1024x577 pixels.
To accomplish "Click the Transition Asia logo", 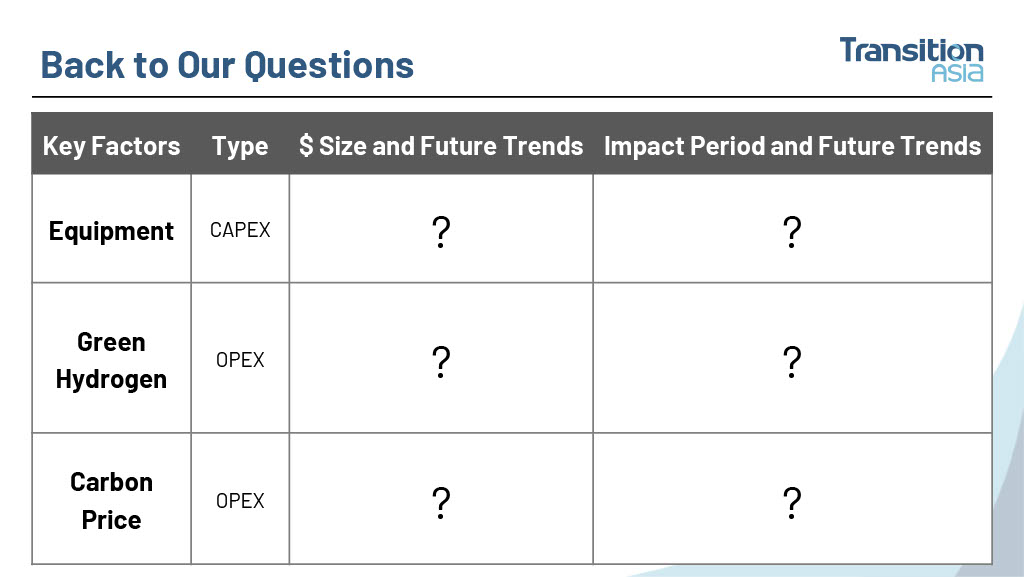I will tap(912, 59).
